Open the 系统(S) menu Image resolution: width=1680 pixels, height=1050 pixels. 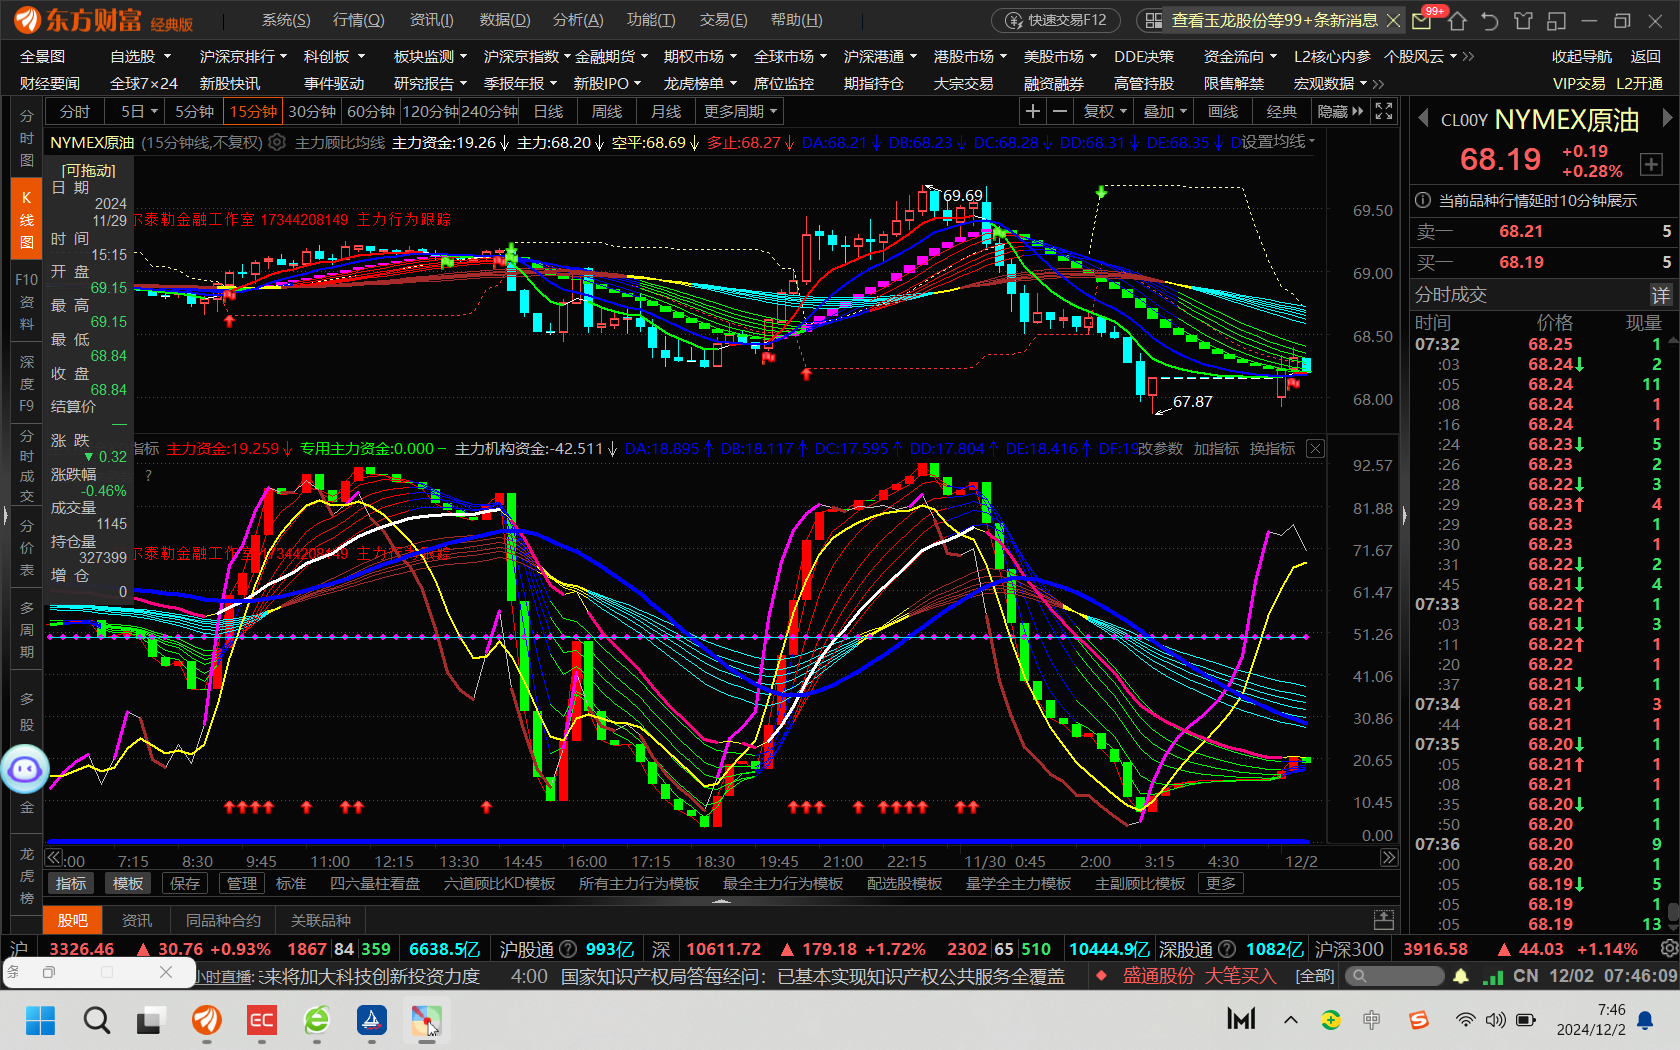click(x=286, y=20)
